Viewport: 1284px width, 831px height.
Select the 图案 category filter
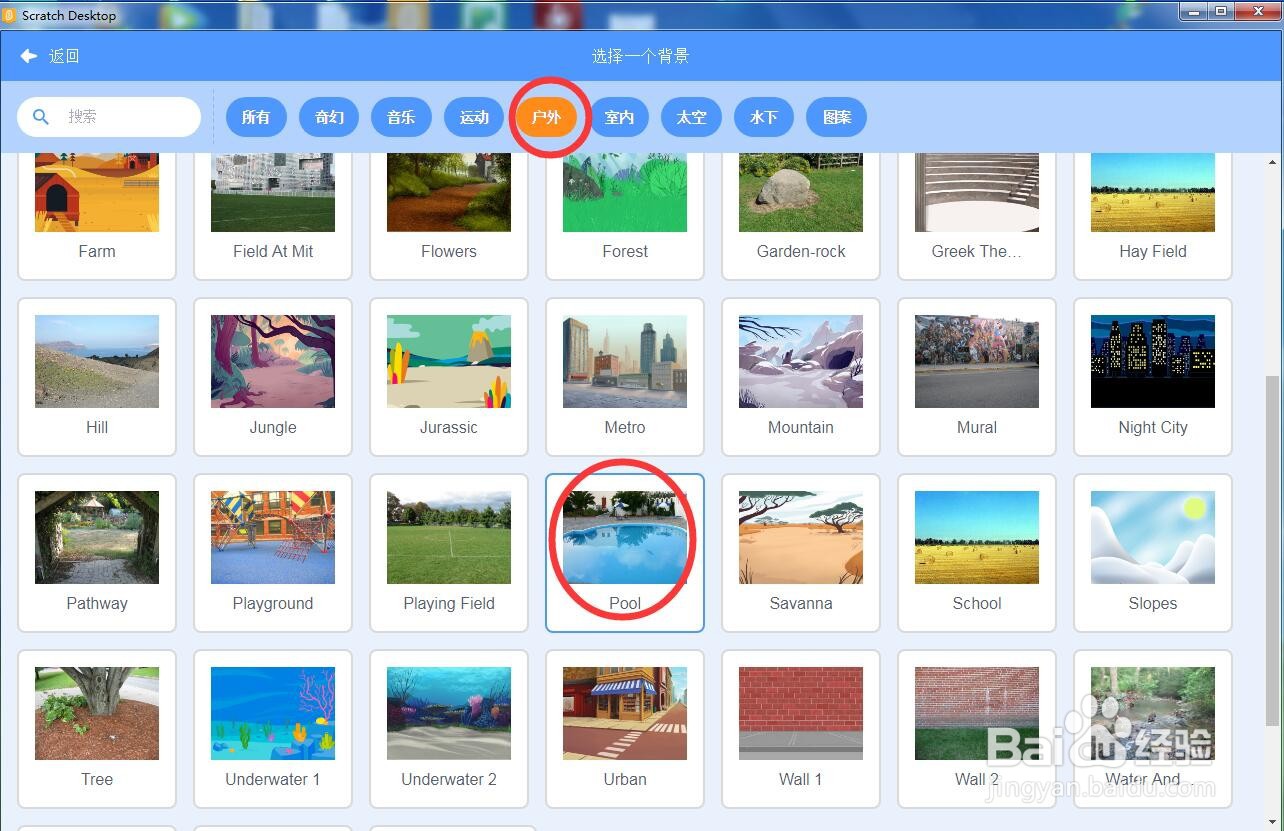click(837, 117)
